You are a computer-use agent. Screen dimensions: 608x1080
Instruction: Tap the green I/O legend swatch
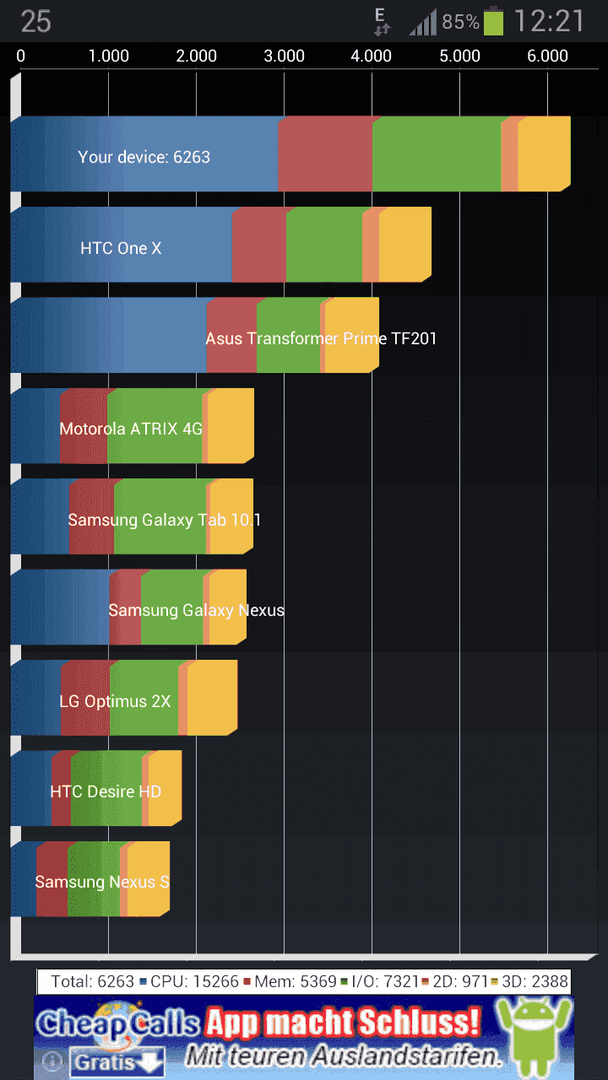pyautogui.click(x=343, y=982)
